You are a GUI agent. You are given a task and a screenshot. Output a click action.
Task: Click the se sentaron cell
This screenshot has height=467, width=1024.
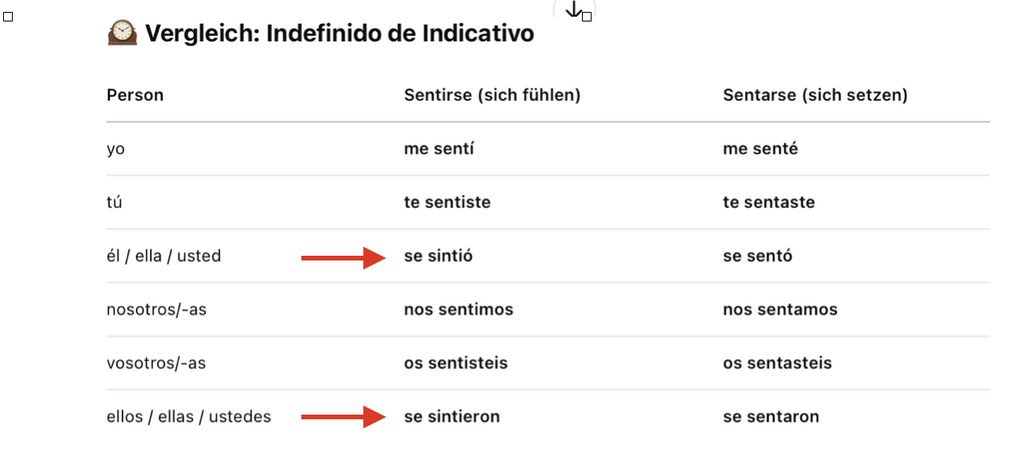pyautogui.click(x=771, y=417)
